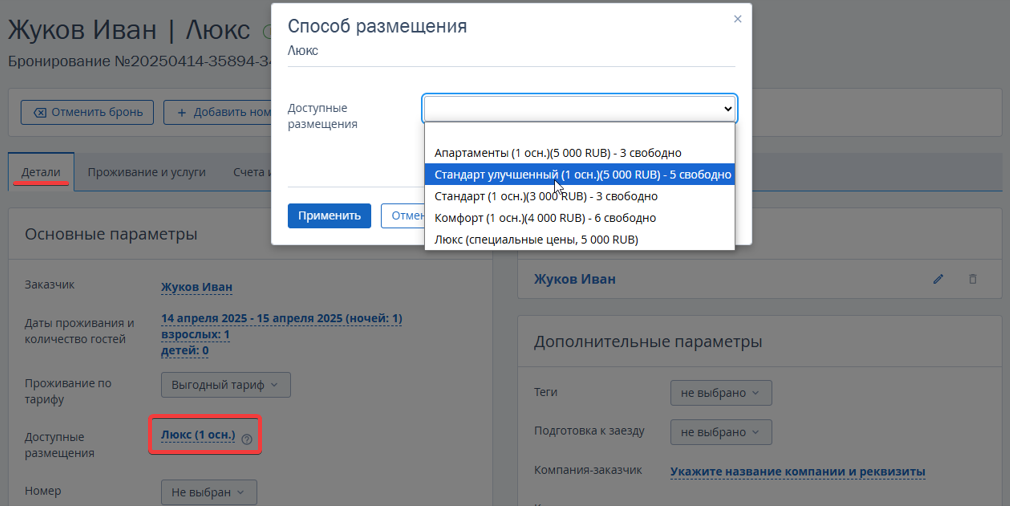Image resolution: width=1010 pixels, height=506 pixels.
Task: Close the Способ размещения dialog
Action: (738, 19)
